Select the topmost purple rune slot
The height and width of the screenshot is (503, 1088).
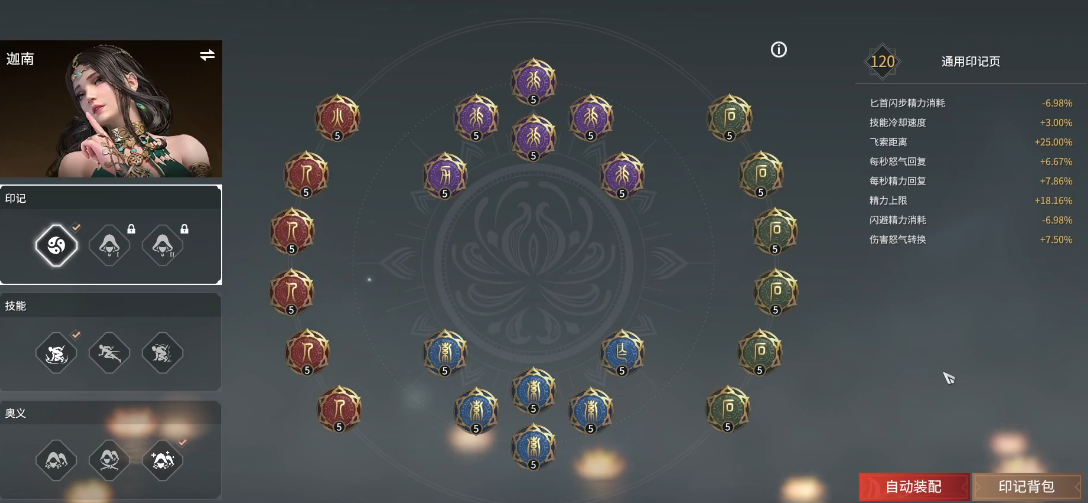(x=534, y=81)
